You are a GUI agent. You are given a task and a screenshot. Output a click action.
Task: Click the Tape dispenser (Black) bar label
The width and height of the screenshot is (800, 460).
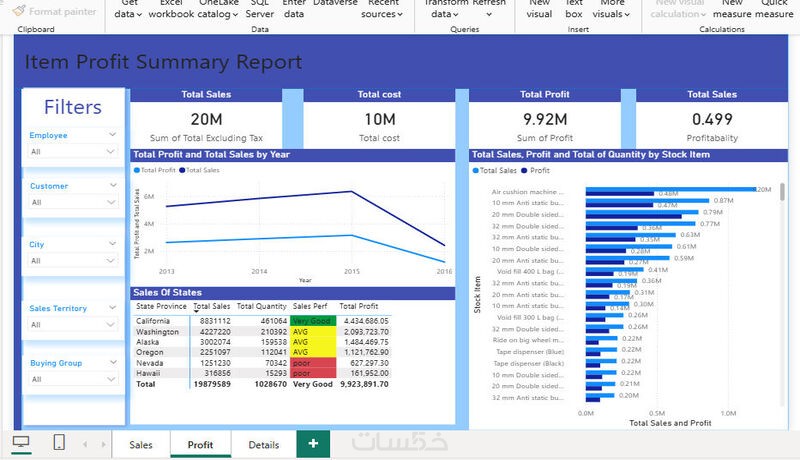(529, 364)
